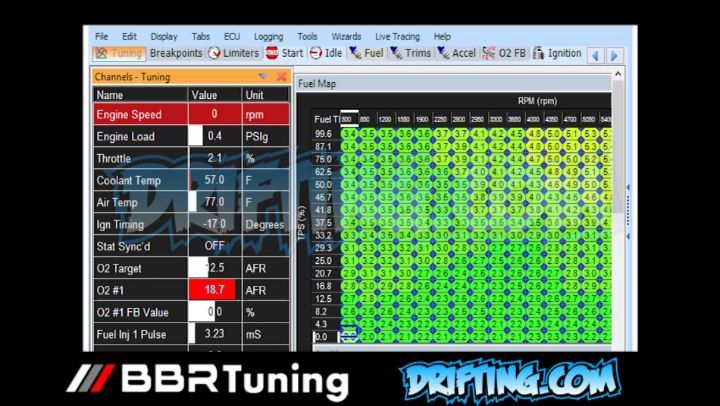Close the Channels - Tuning panel
This screenshot has height=406, width=720.
pos(281,76)
